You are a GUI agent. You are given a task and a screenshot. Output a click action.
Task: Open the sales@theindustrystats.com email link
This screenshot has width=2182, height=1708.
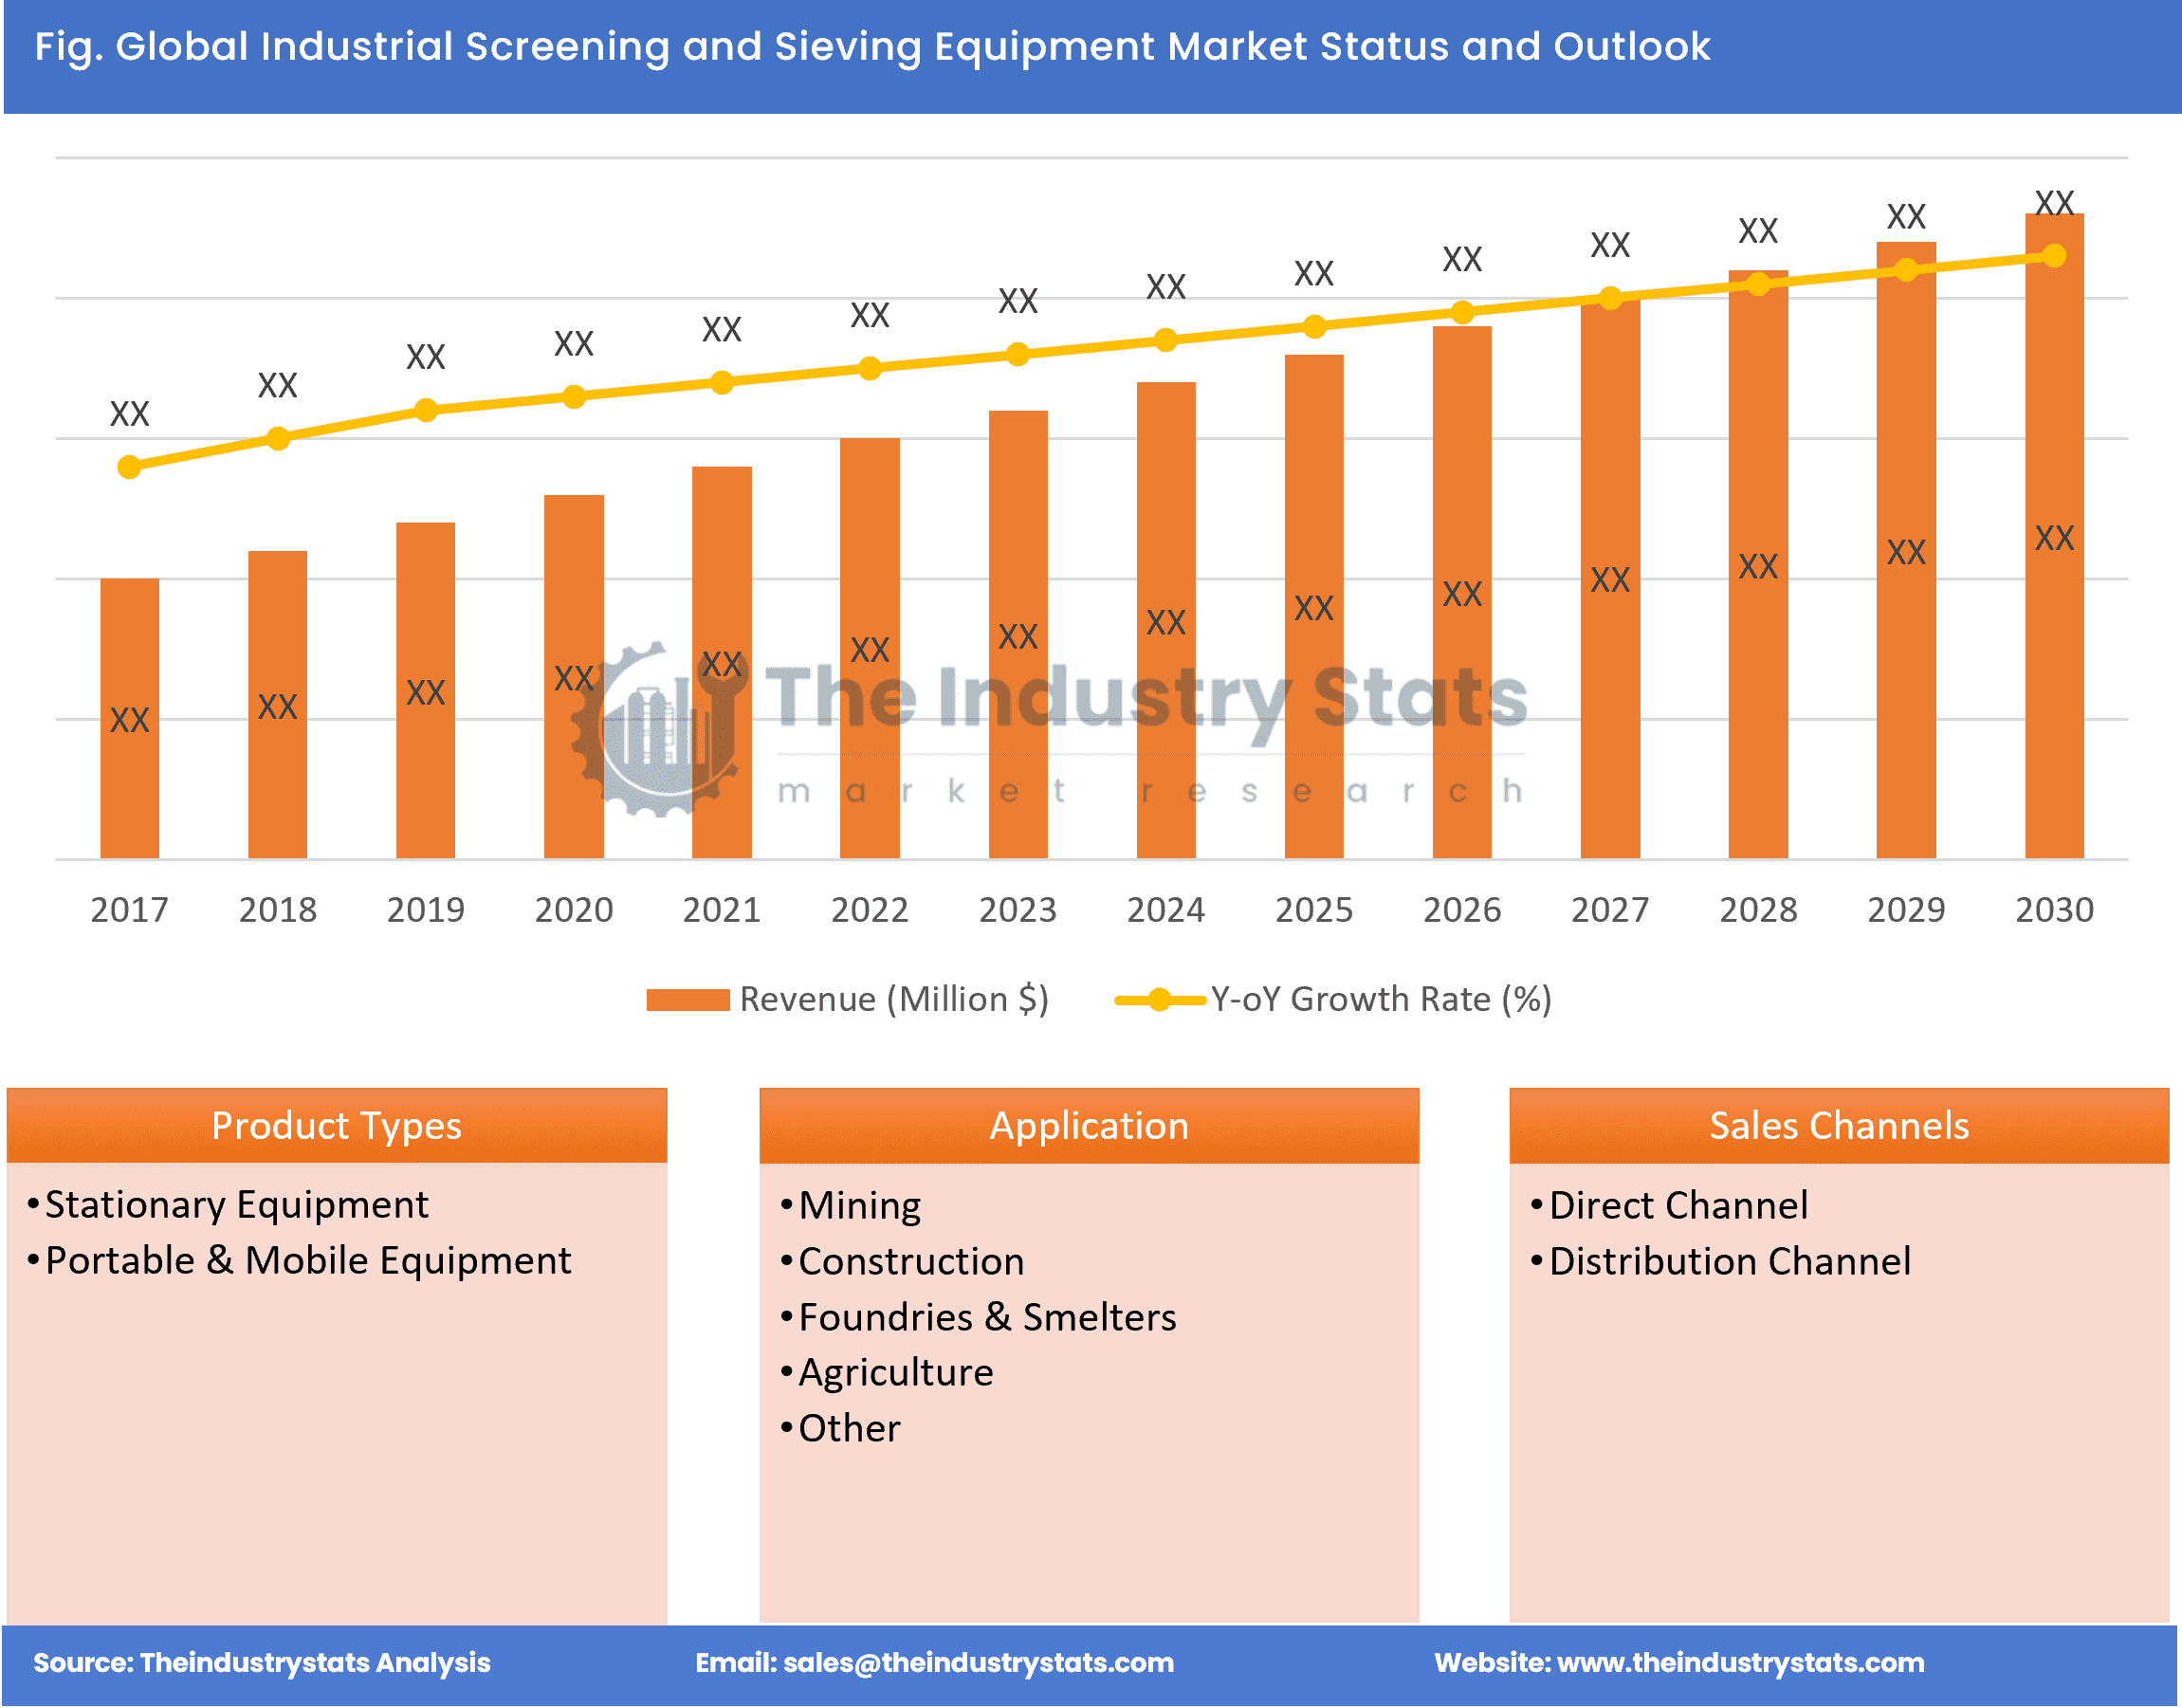[x=978, y=1664]
